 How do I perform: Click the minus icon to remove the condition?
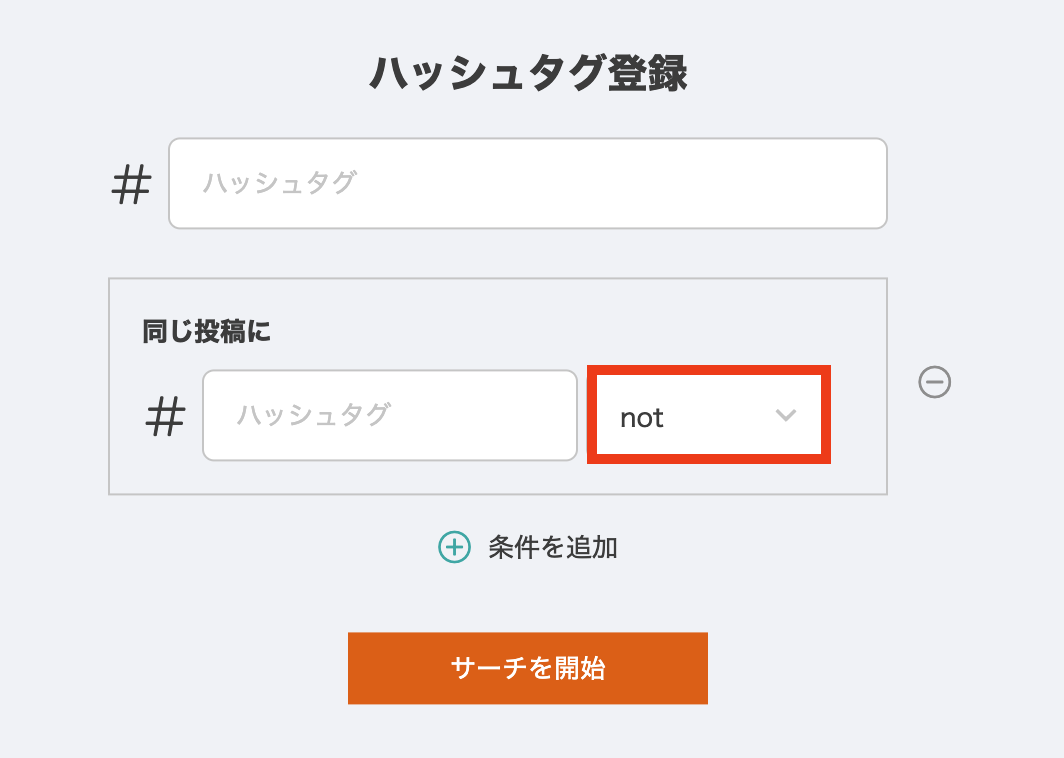pyautogui.click(x=935, y=383)
